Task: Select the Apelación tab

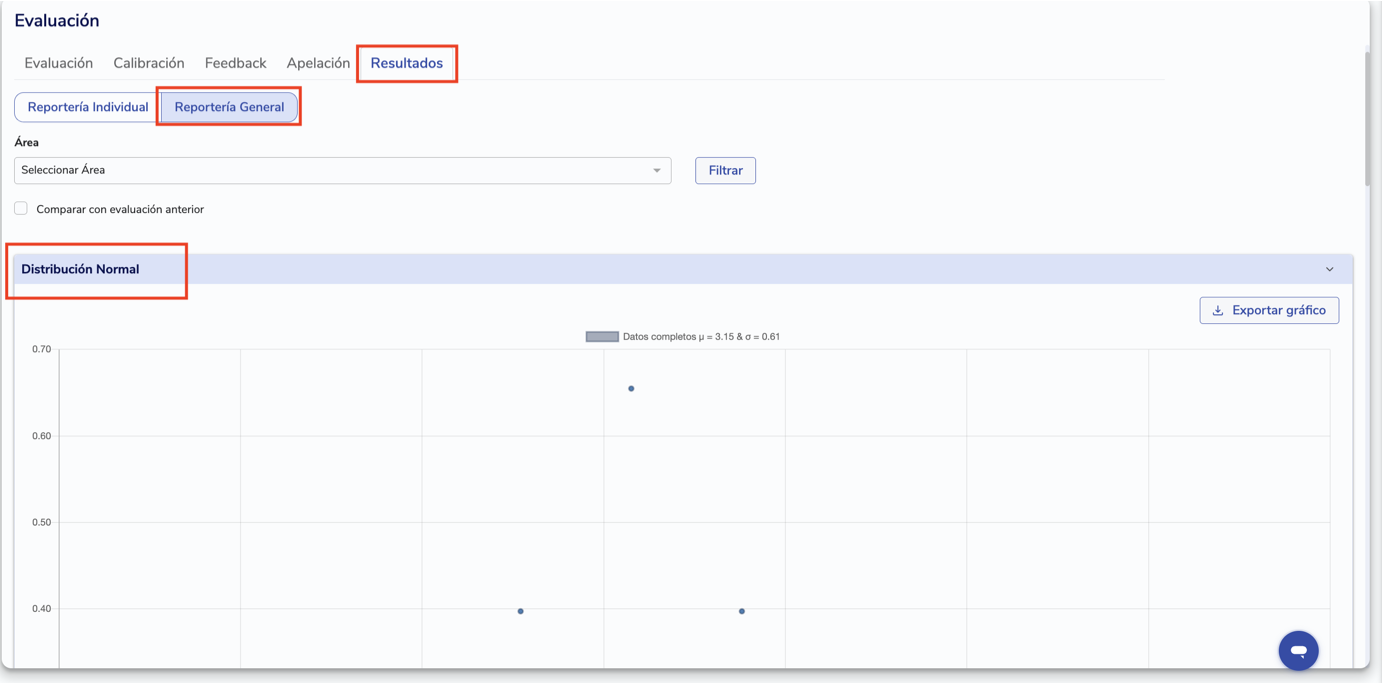Action: point(318,63)
